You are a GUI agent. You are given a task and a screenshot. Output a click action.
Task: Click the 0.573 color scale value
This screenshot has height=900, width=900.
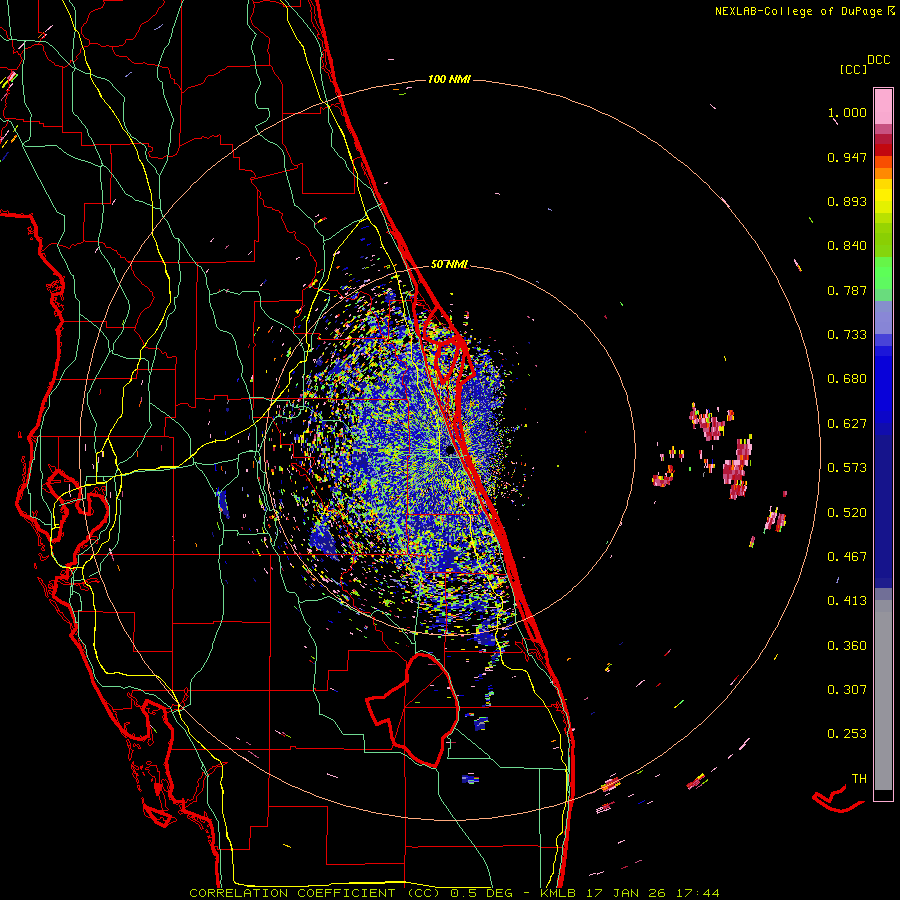[847, 468]
